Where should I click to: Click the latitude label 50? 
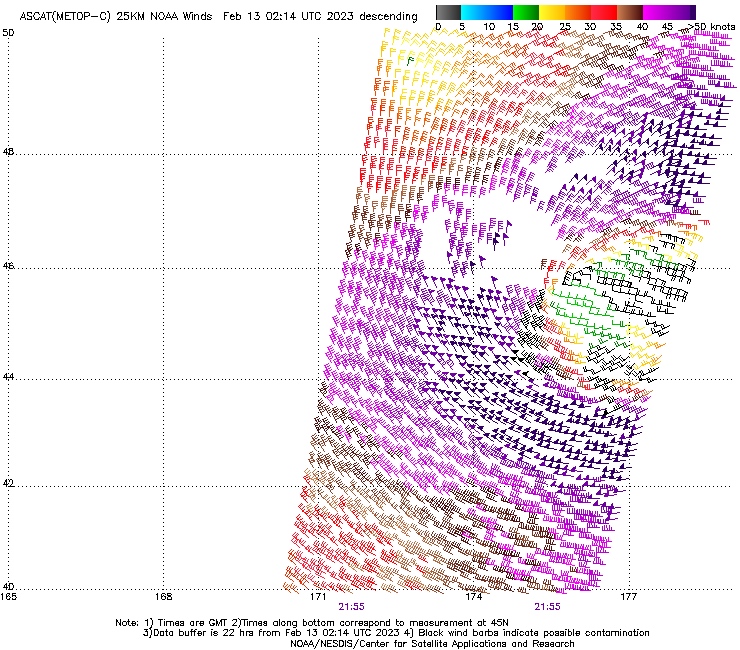point(8,33)
